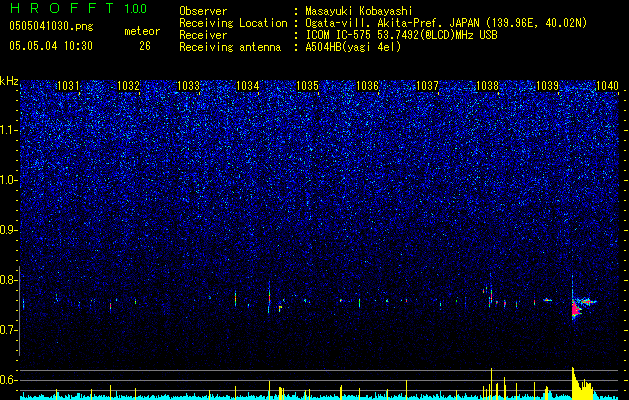
Task: Click the HROFFT program title
Action: pos(63,8)
